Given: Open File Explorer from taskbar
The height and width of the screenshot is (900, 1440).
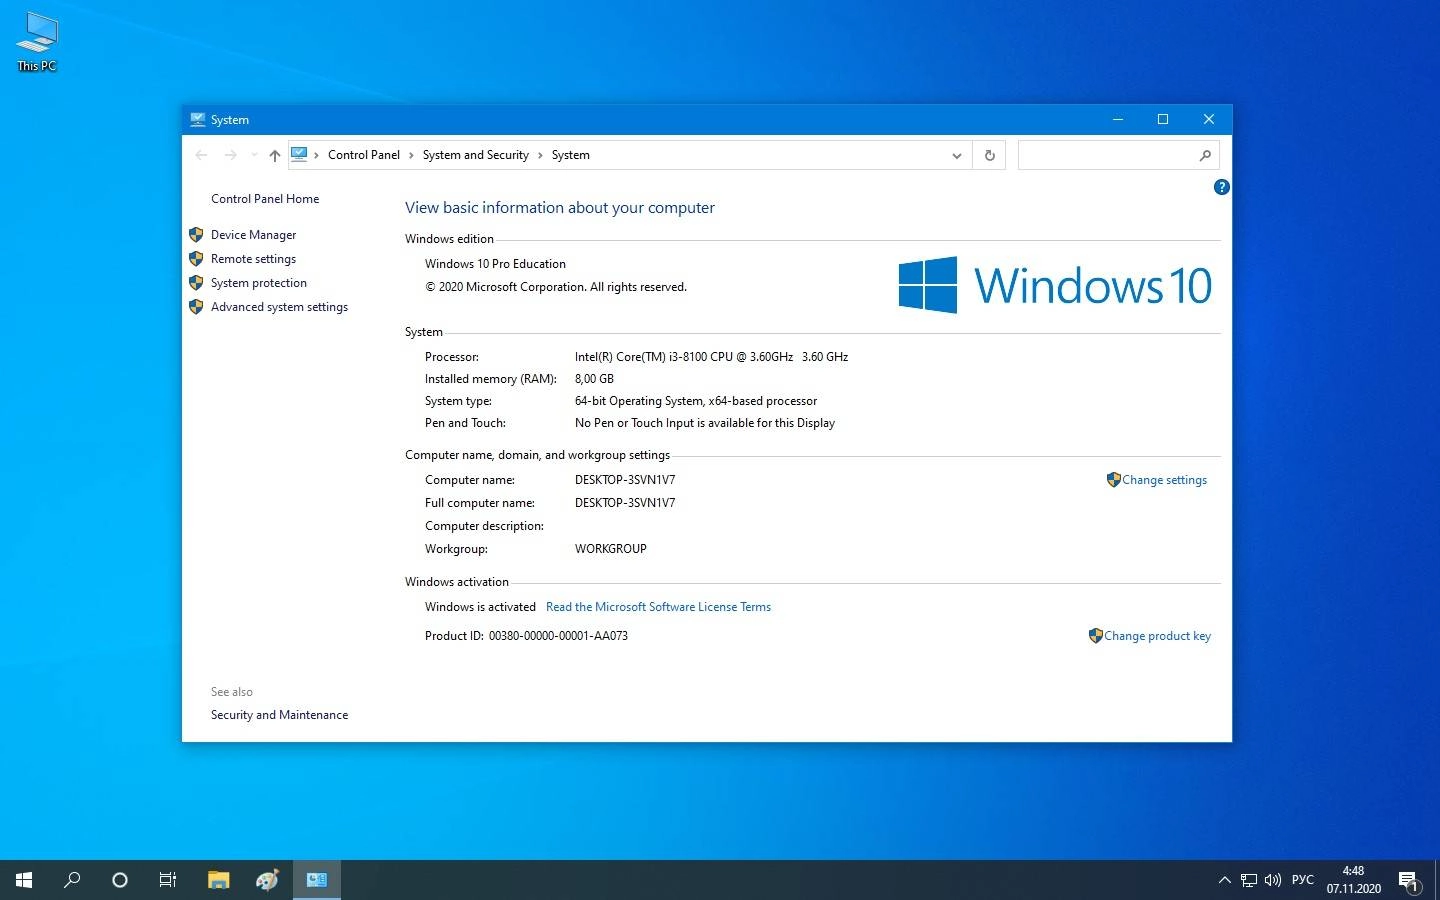Looking at the screenshot, I should coord(218,880).
